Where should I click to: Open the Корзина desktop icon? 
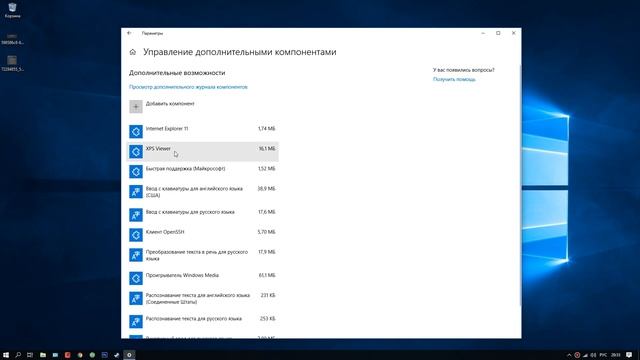pos(12,10)
